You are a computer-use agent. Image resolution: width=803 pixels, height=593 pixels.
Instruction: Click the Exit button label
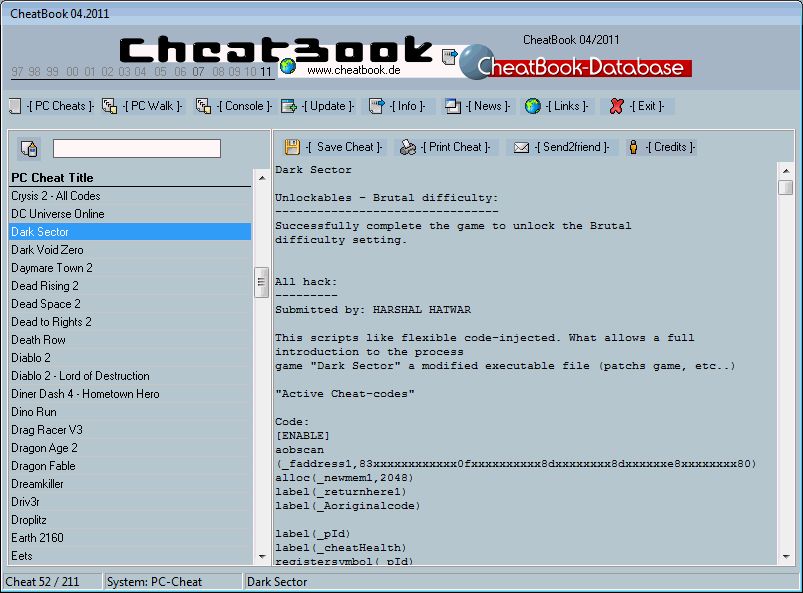646,106
